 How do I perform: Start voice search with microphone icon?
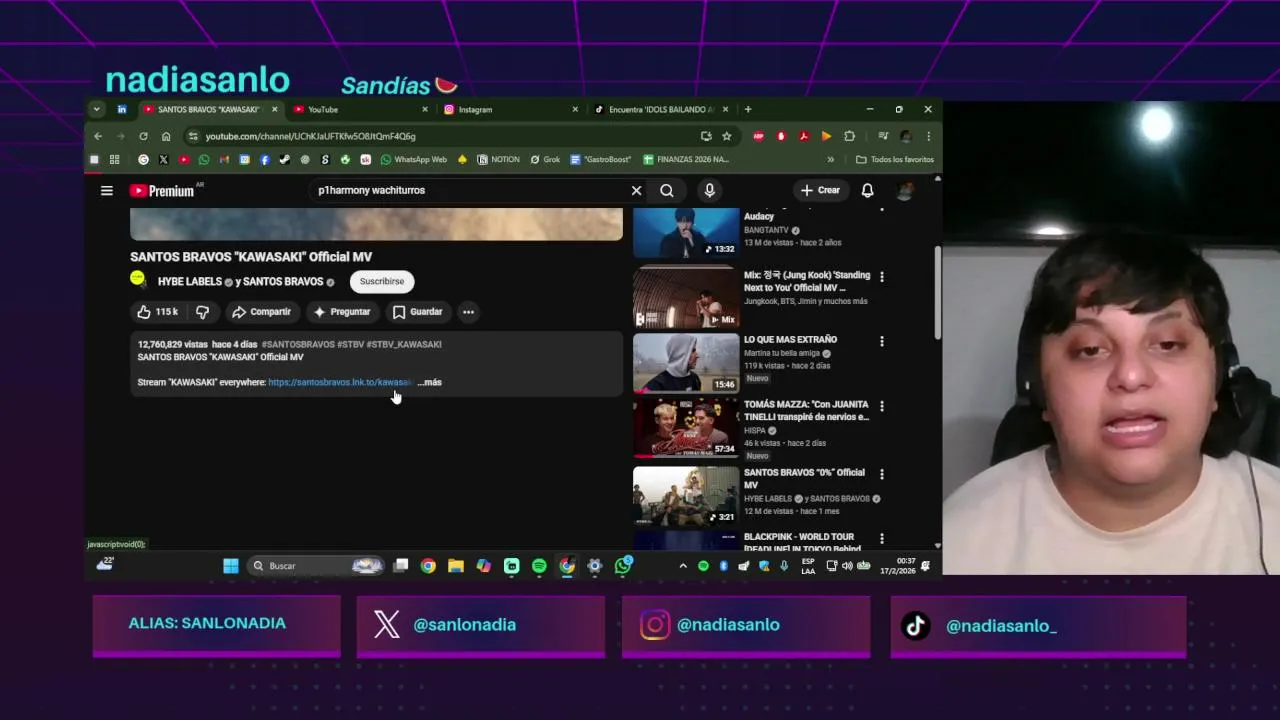coord(709,190)
